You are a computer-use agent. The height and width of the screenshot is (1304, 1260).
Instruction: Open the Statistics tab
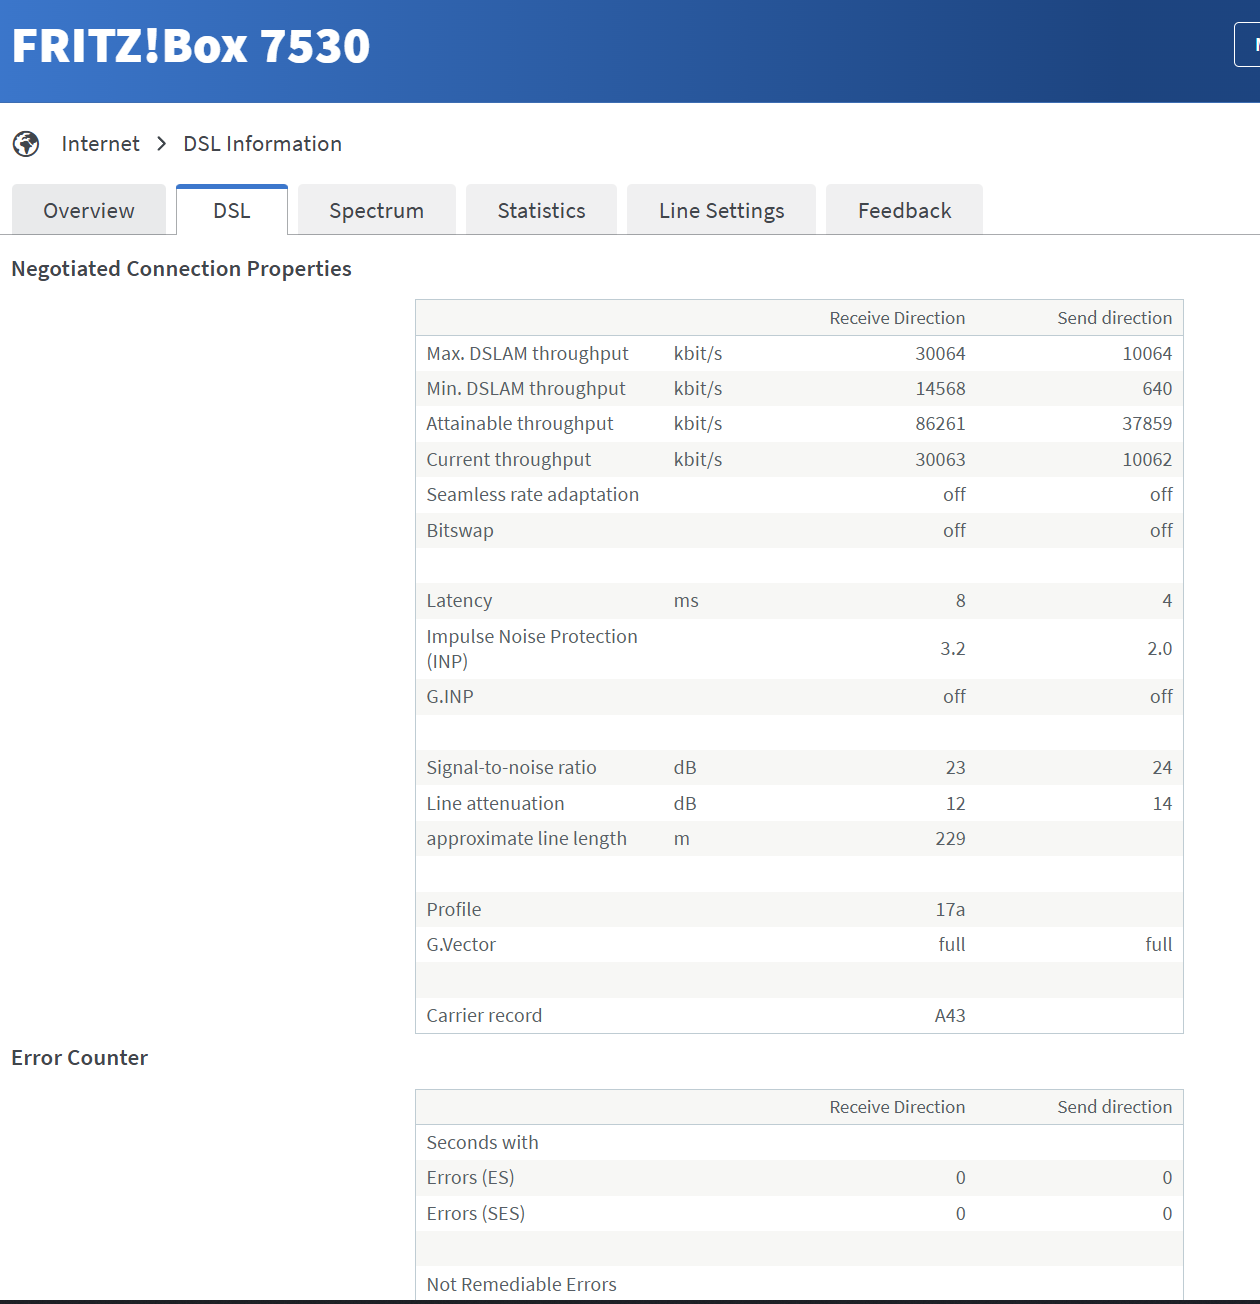click(541, 210)
